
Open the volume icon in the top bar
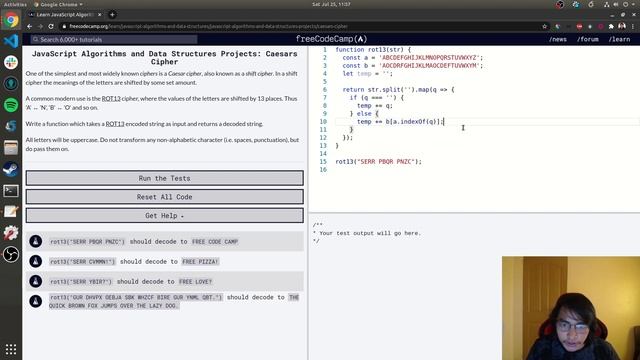[x=616, y=4]
